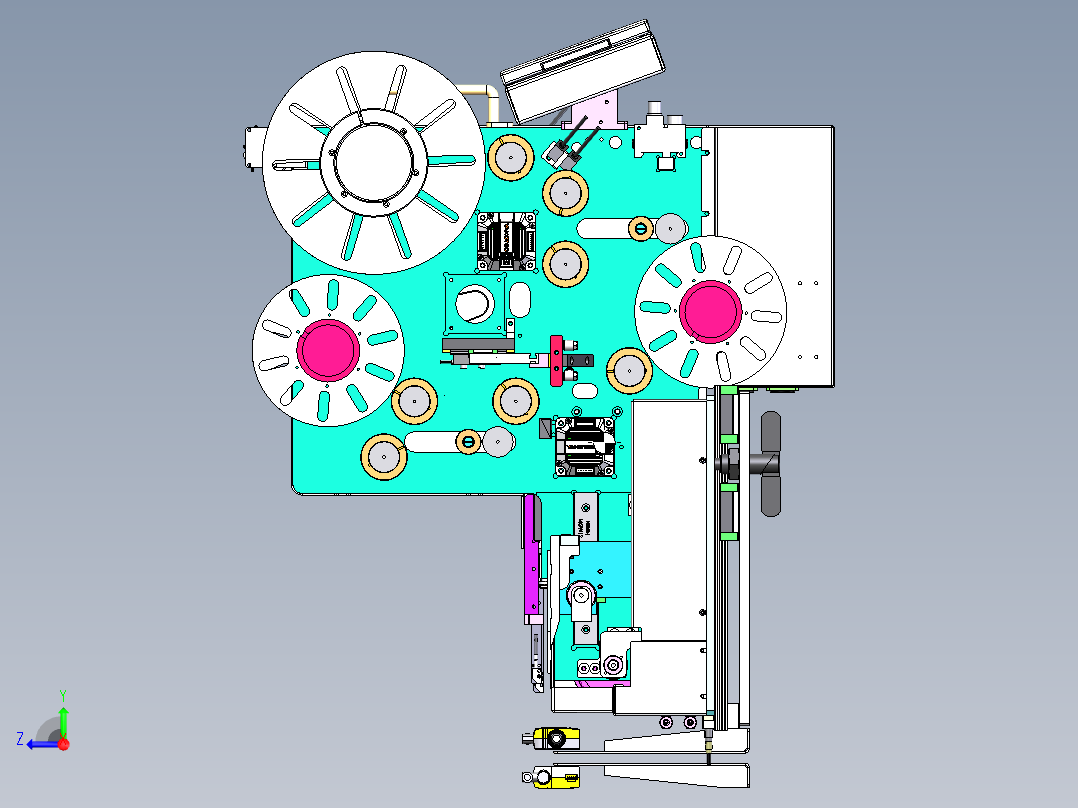Viewport: 1078px width, 808px height.
Task: Click the blue Z axis arrow on the triad
Action: (x=41, y=744)
